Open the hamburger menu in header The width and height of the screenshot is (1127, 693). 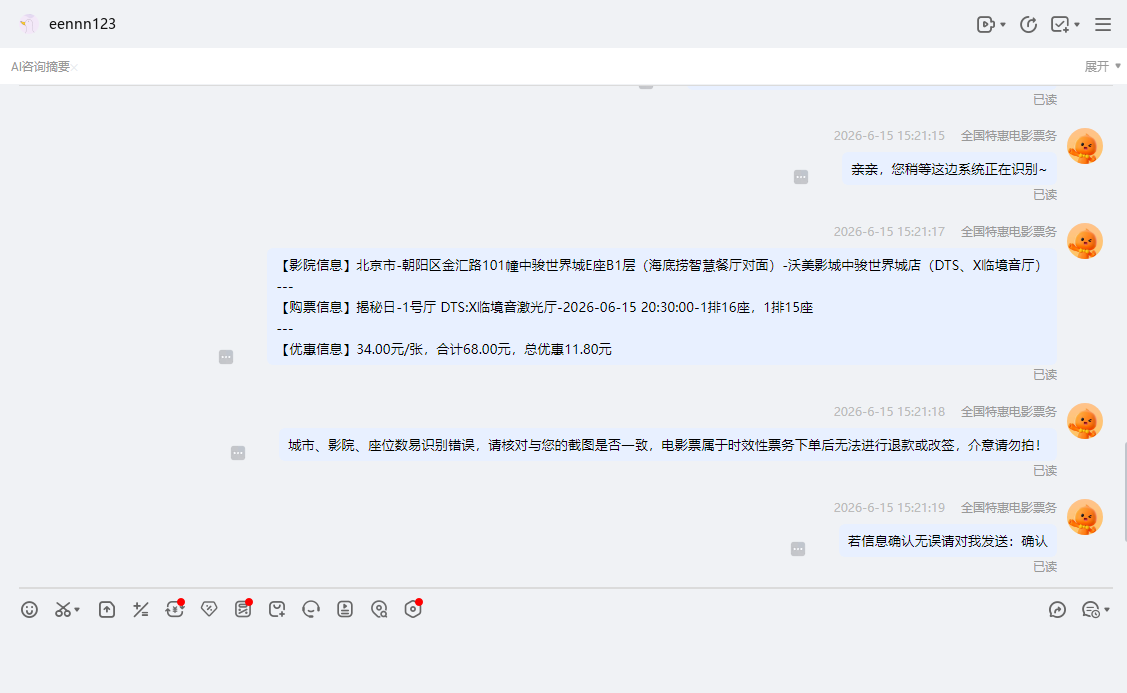[x=1103, y=24]
